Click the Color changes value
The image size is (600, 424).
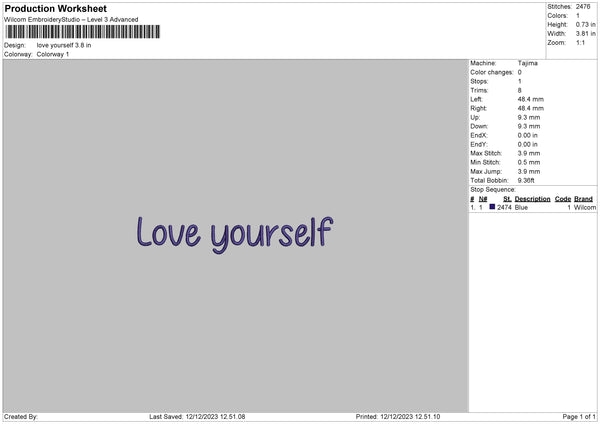520,72
